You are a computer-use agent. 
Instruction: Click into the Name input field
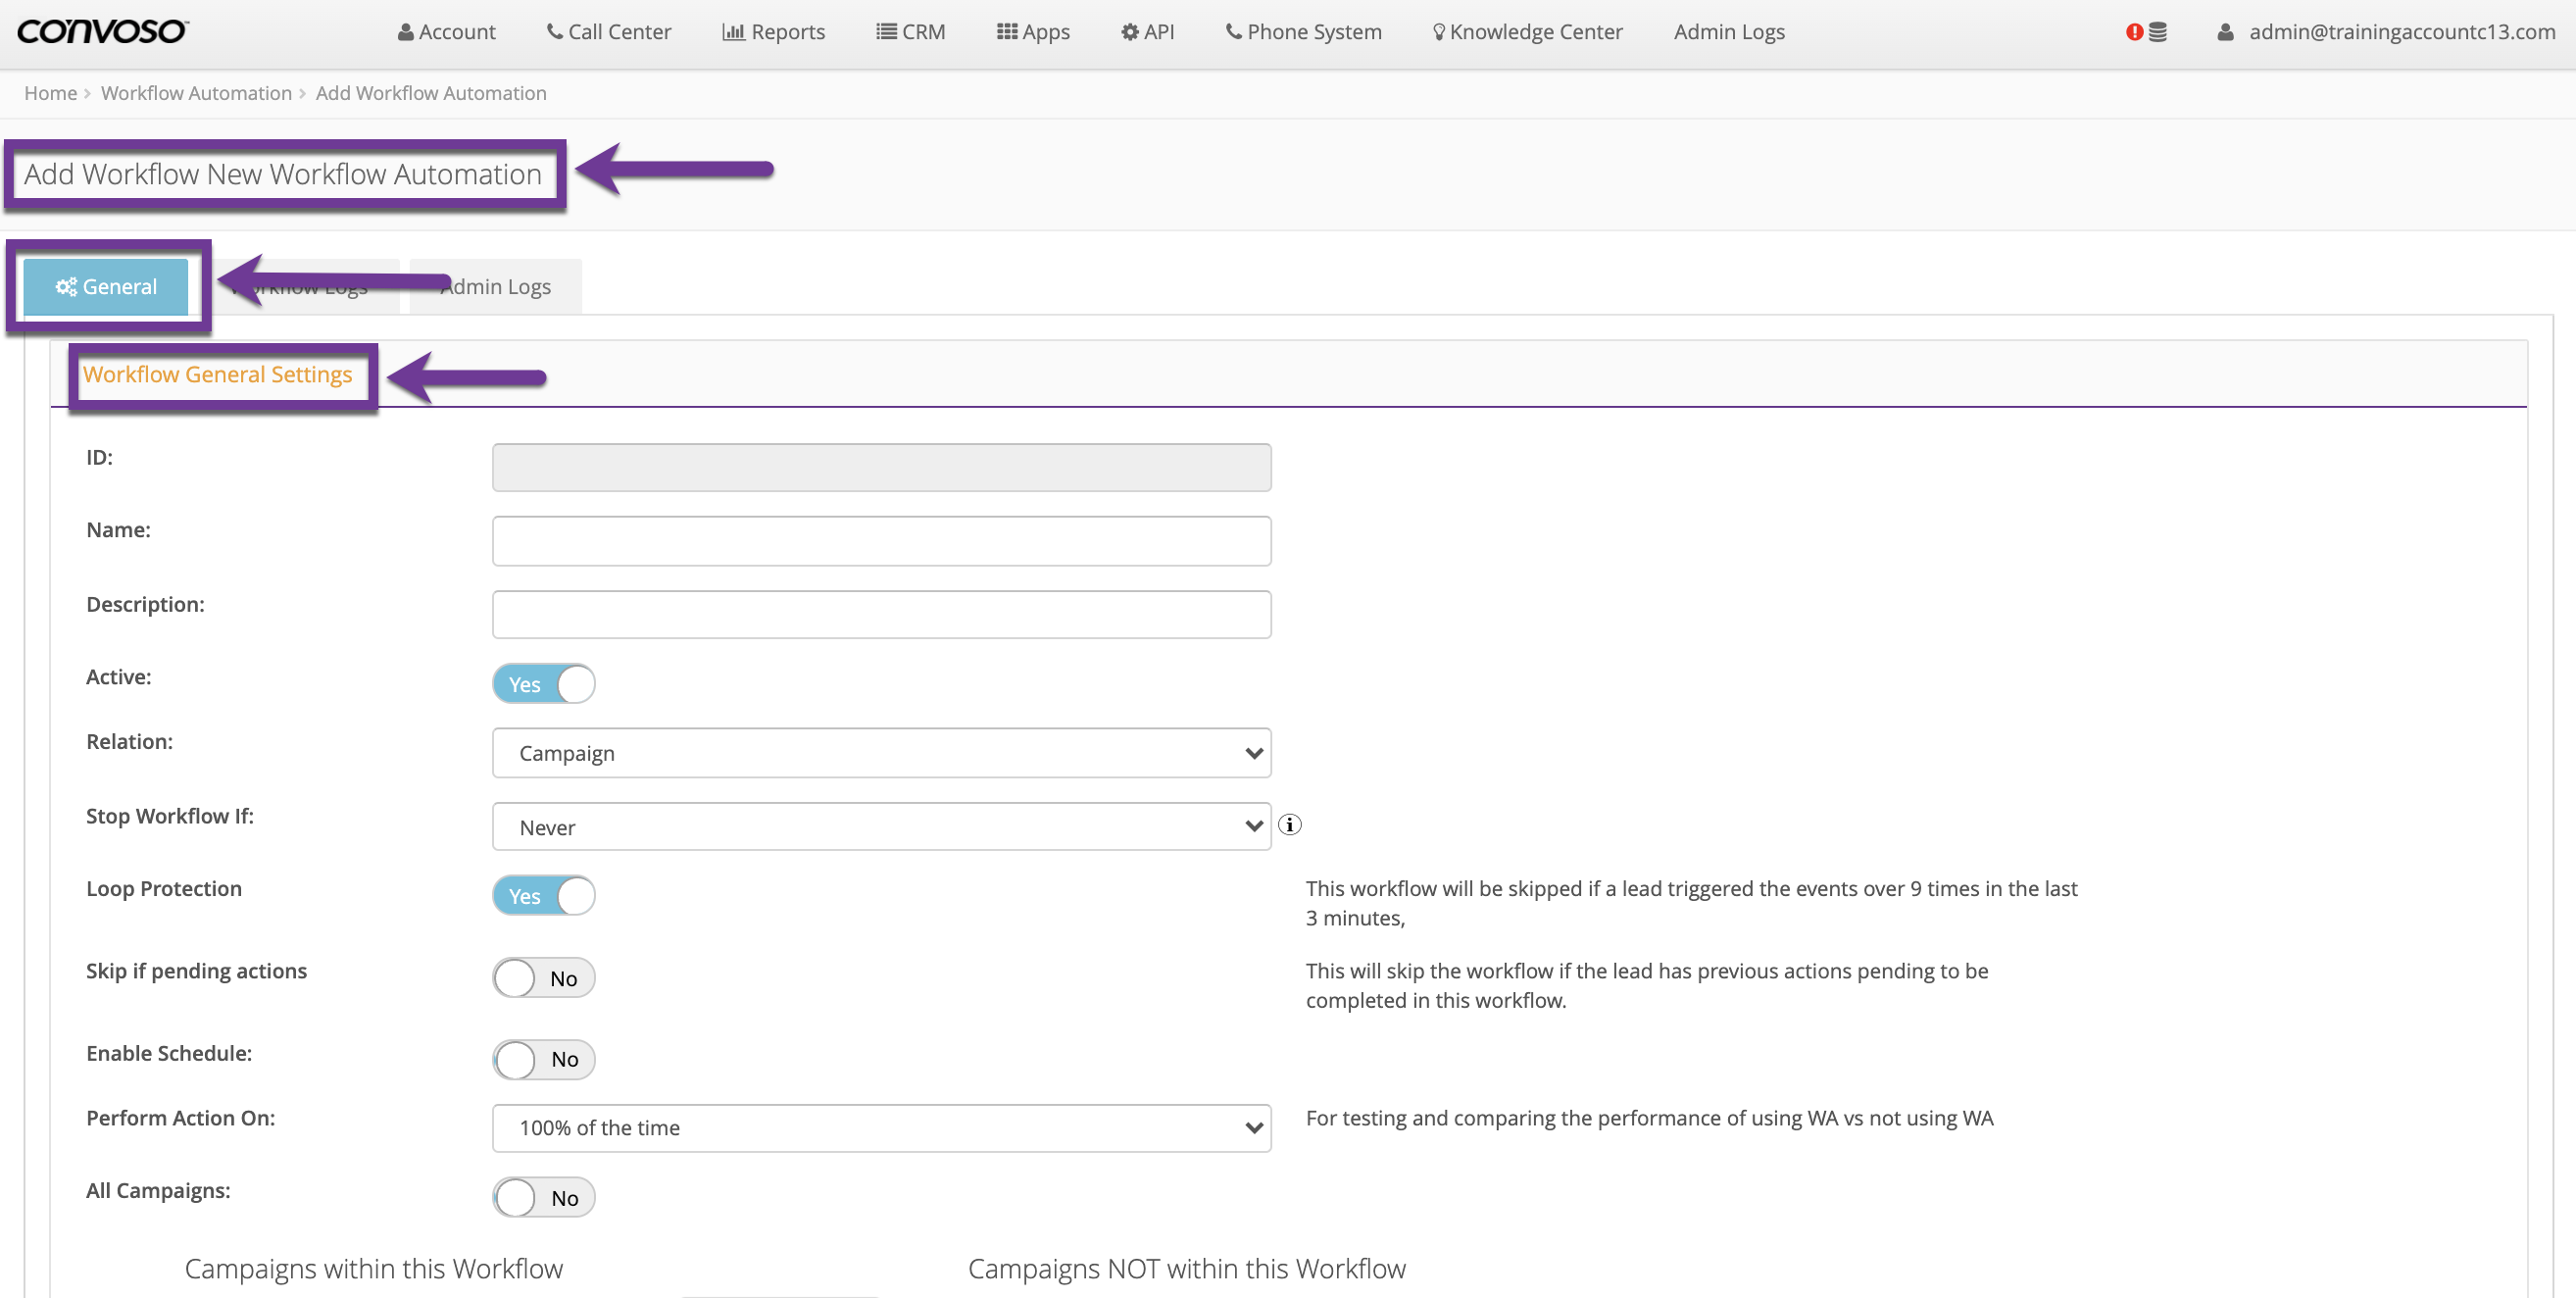pos(881,541)
